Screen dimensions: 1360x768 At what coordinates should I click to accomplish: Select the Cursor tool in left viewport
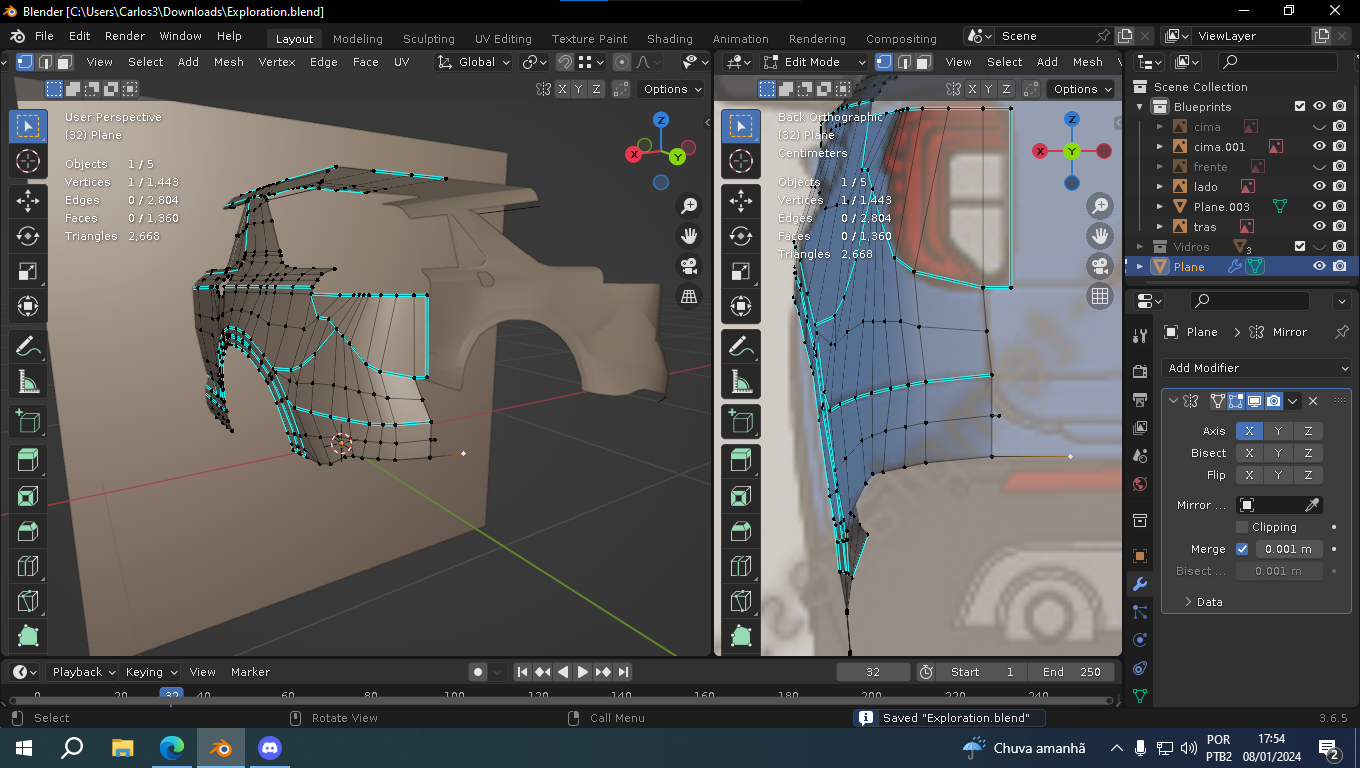click(28, 161)
